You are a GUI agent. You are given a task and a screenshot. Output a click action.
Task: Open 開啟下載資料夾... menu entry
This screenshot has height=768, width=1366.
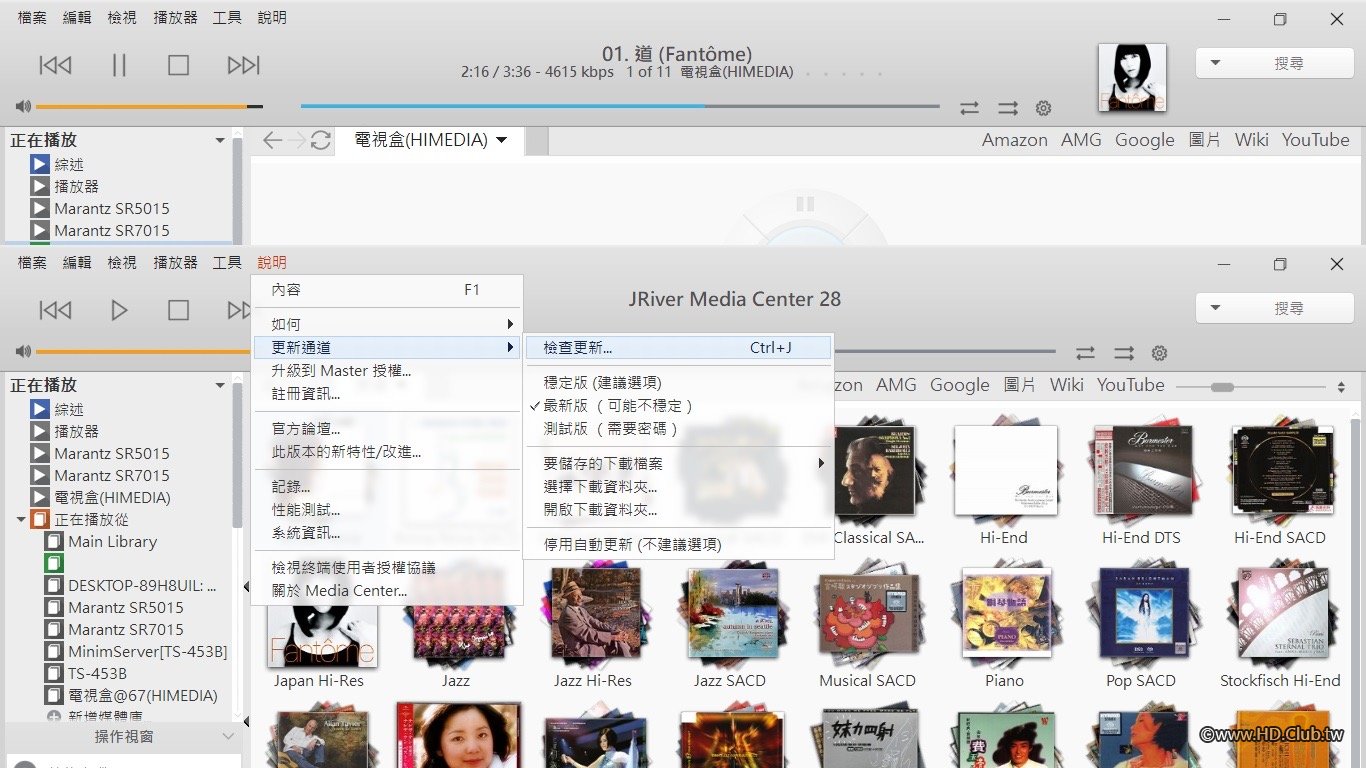pos(678,510)
